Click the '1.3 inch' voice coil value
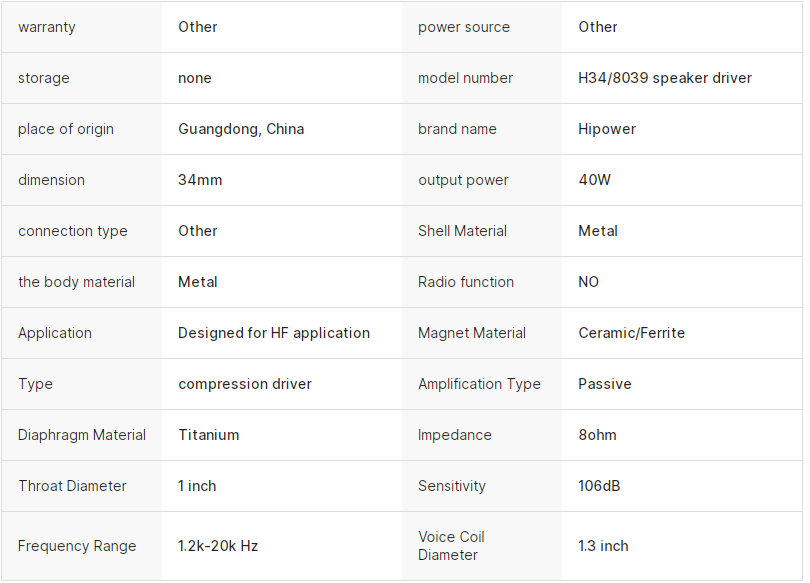 (x=603, y=546)
